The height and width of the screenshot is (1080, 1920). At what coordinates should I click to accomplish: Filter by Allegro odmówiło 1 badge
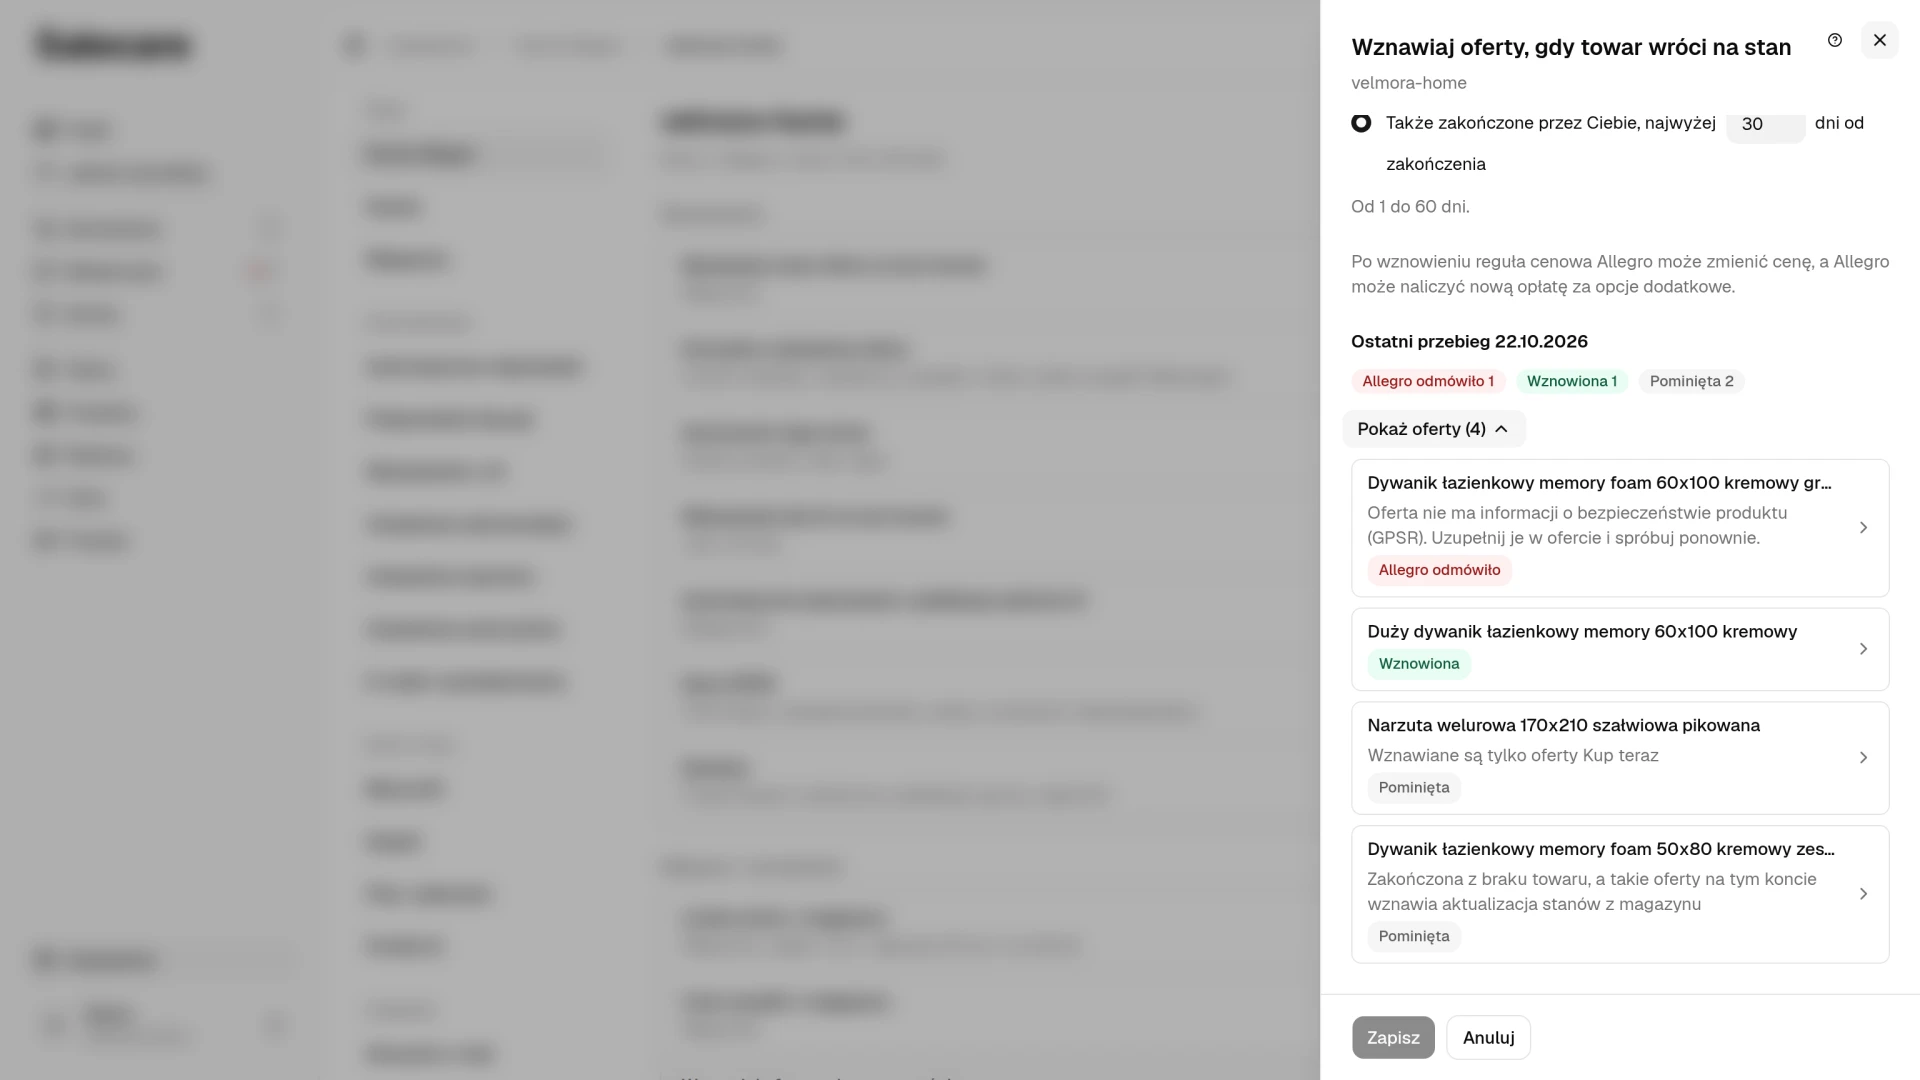[1427, 381]
